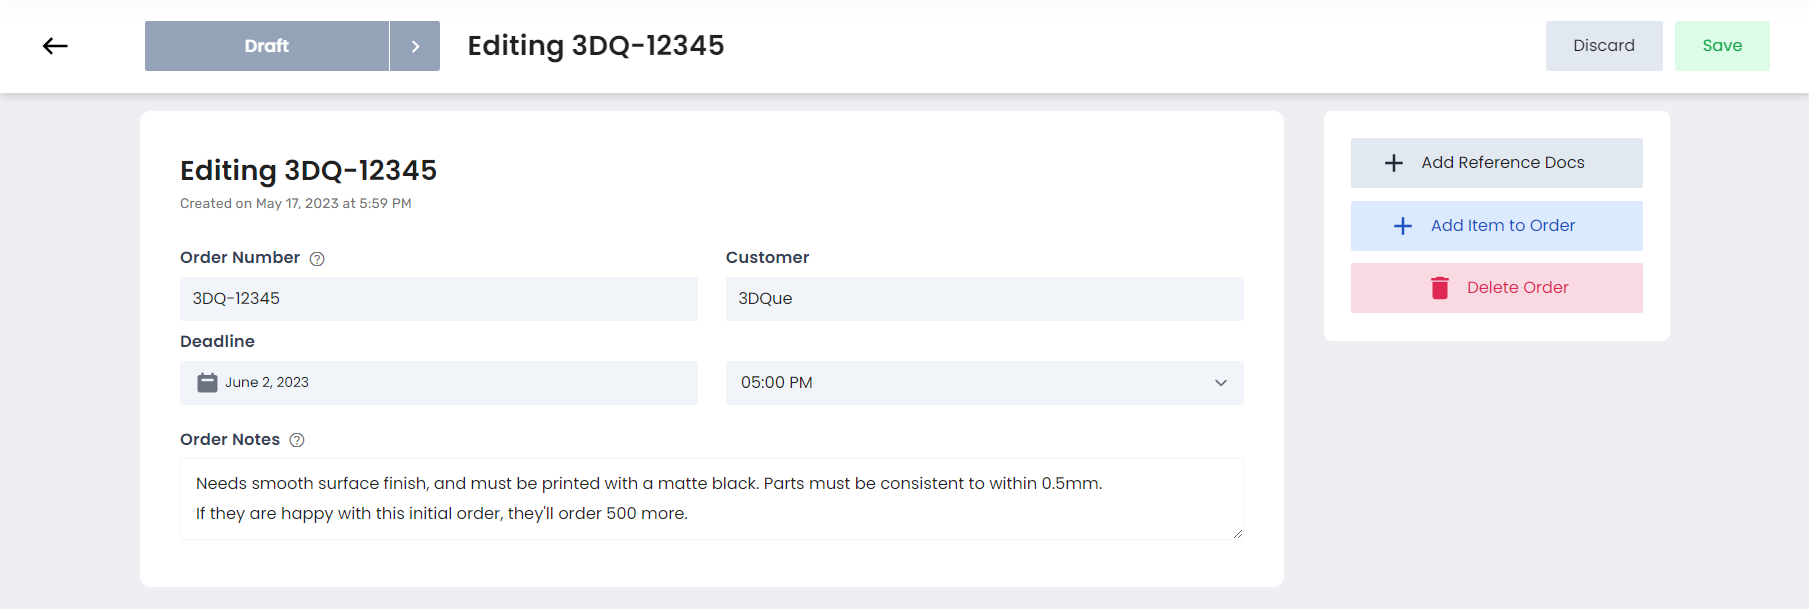Click the down chevron in the deadline time field
The width and height of the screenshot is (1809, 609).
1221,383
